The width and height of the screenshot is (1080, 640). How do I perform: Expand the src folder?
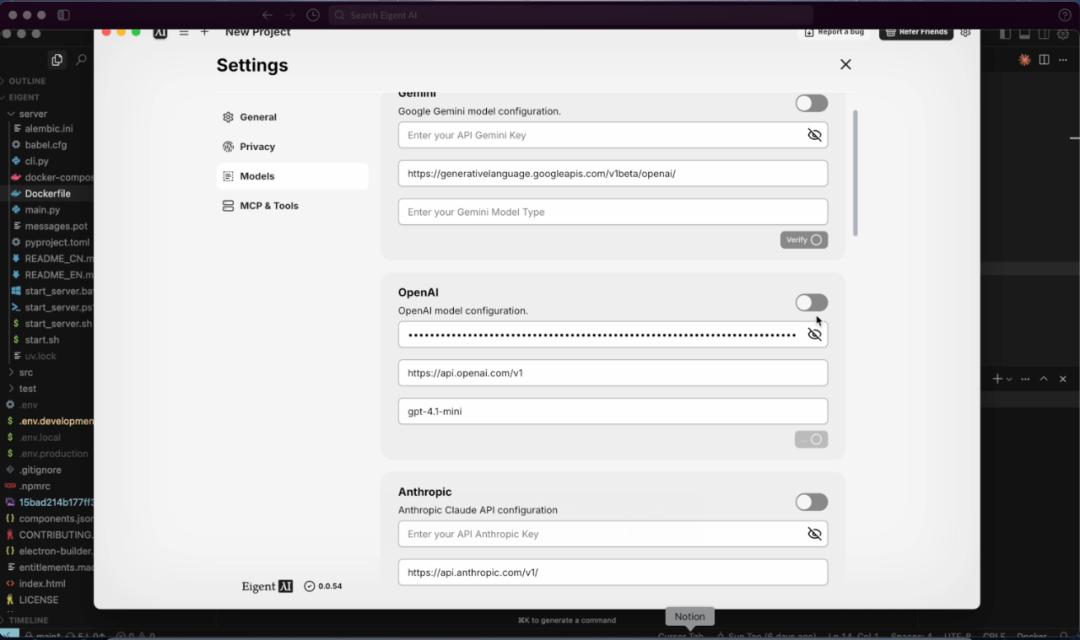(x=47, y=373)
